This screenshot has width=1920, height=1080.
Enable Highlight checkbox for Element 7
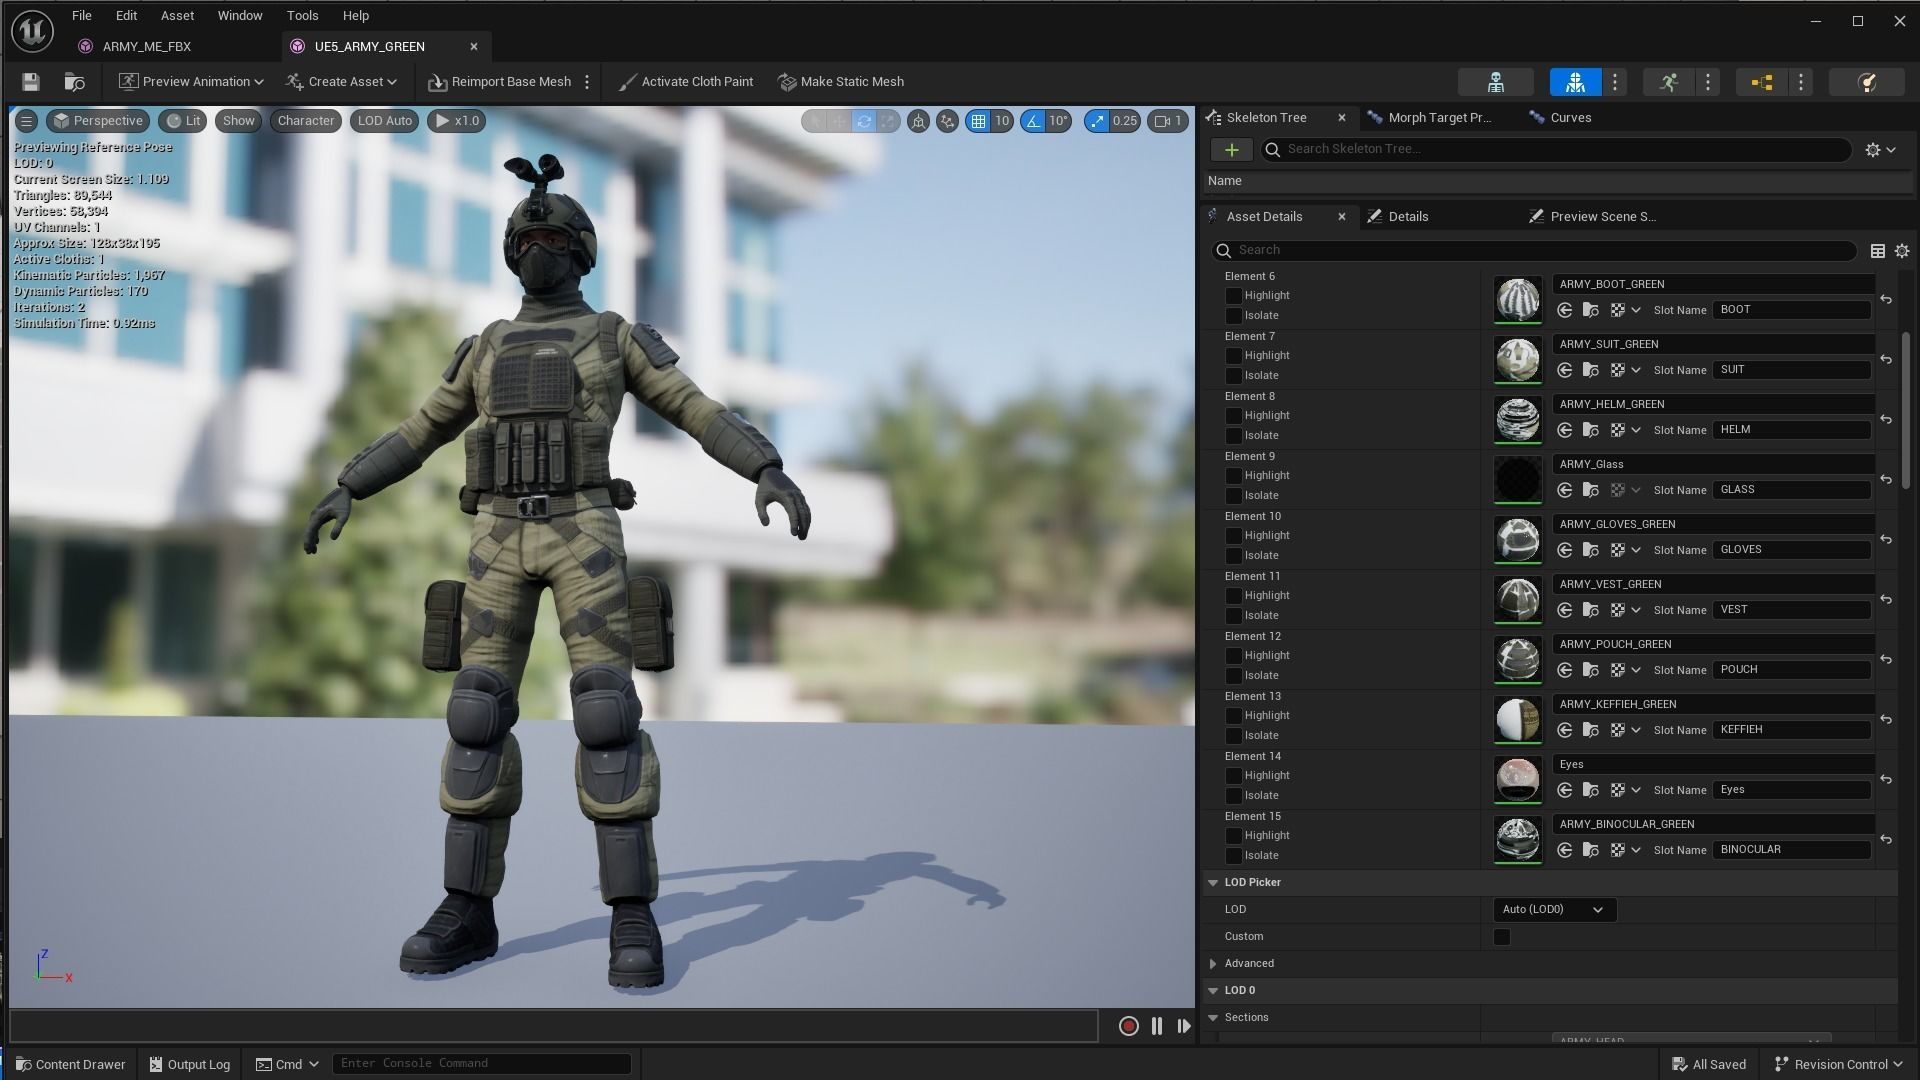tap(1233, 356)
